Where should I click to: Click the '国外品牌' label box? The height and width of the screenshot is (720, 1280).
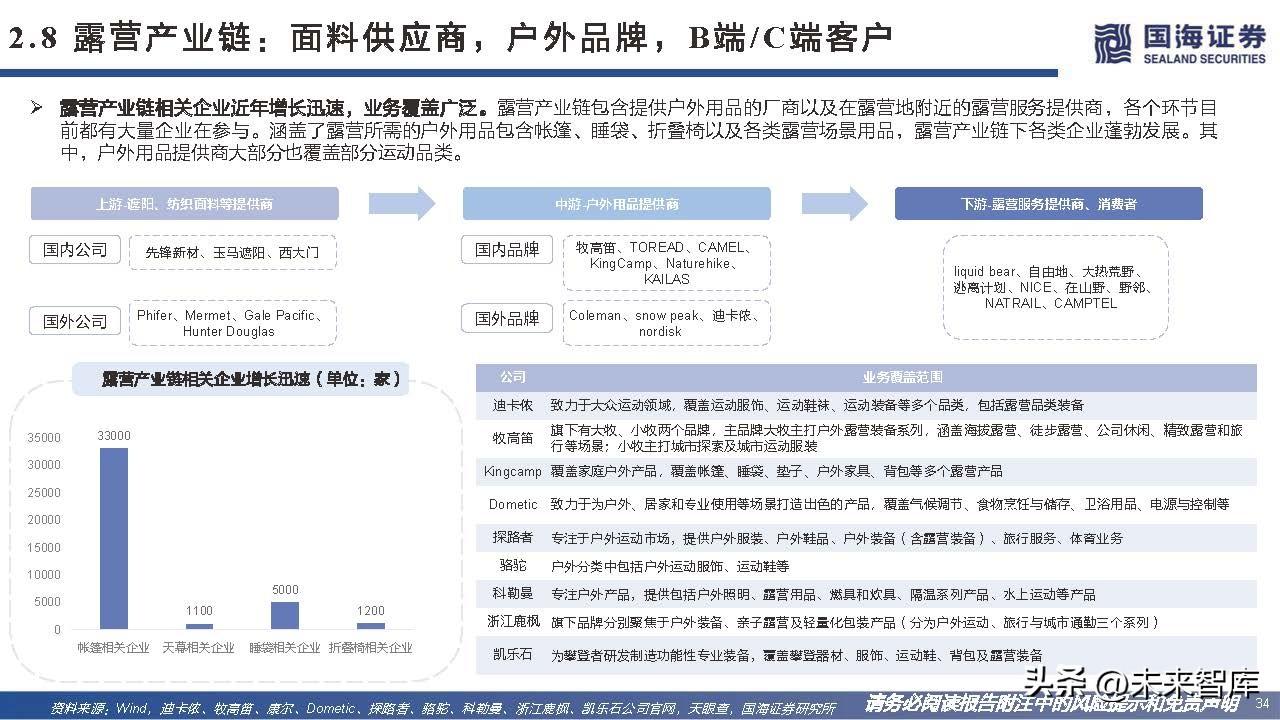[x=507, y=318]
